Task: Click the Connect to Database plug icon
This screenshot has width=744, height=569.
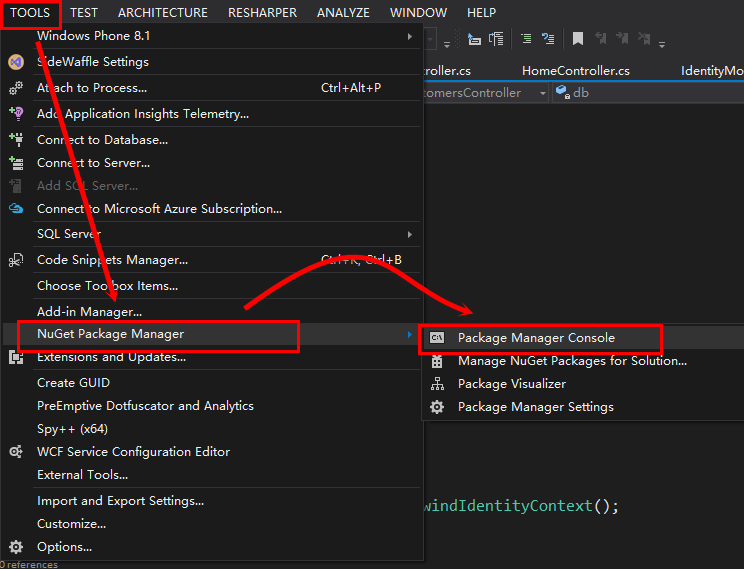Action: coord(16,140)
